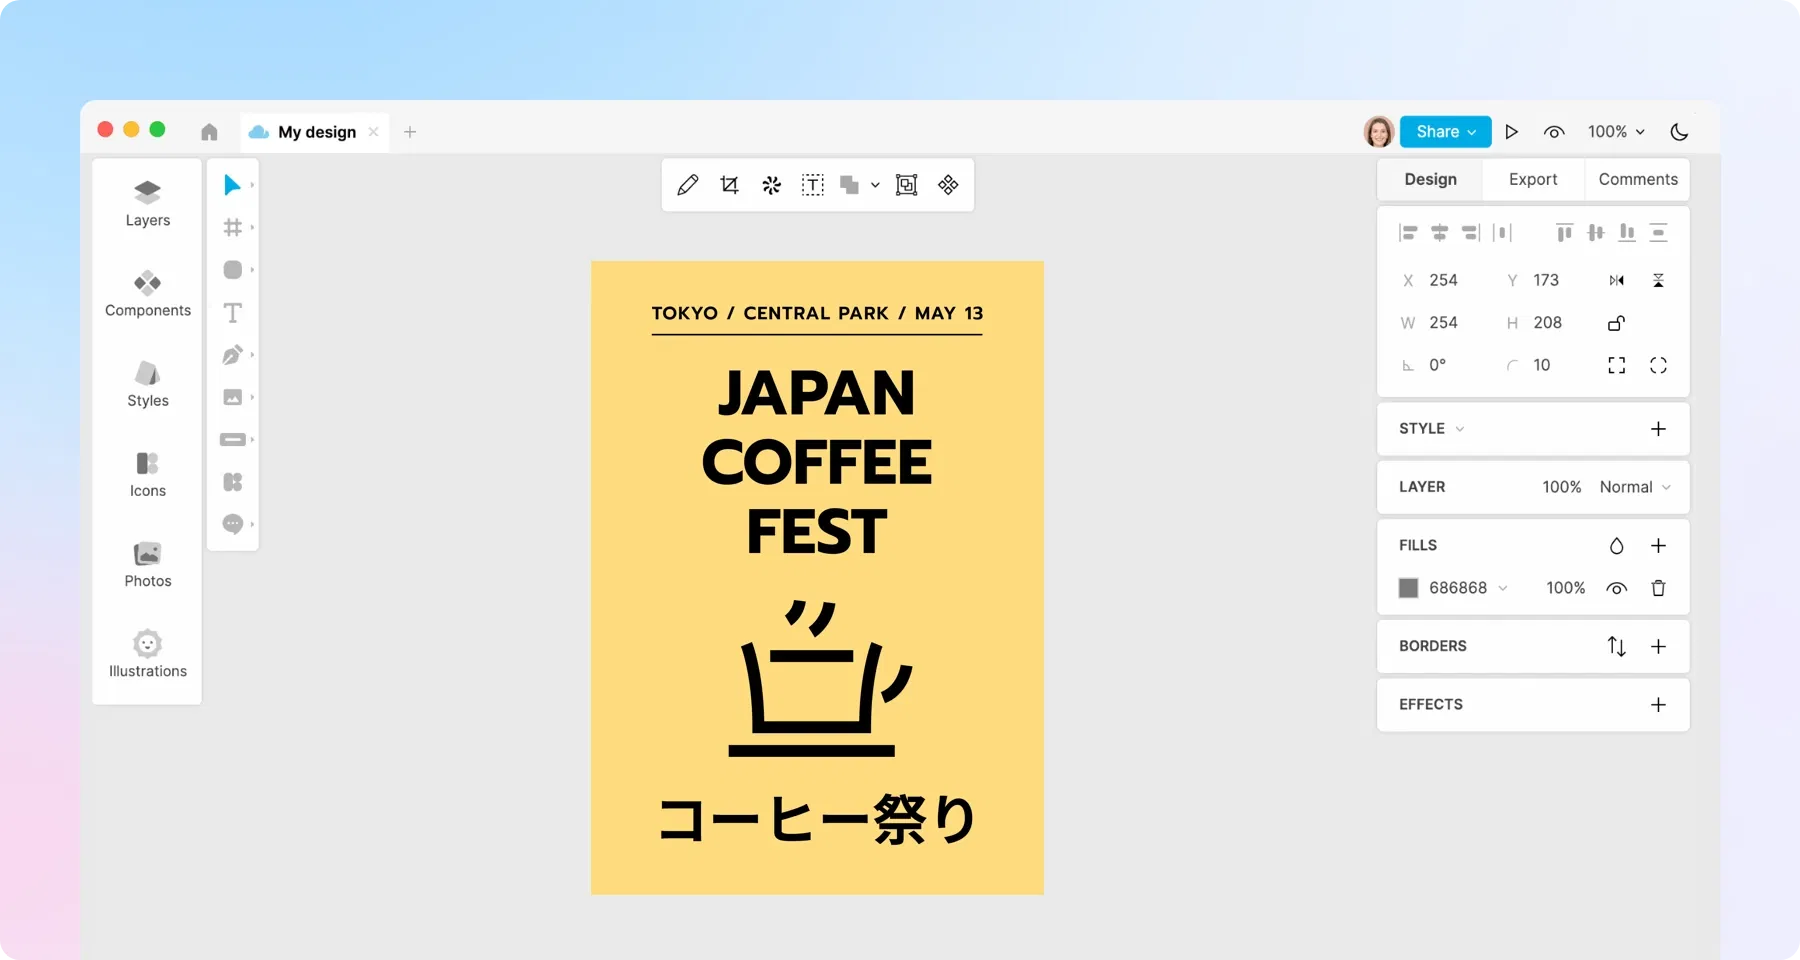1800x960 pixels.
Task: Flip the selection horizontally
Action: tap(1616, 281)
